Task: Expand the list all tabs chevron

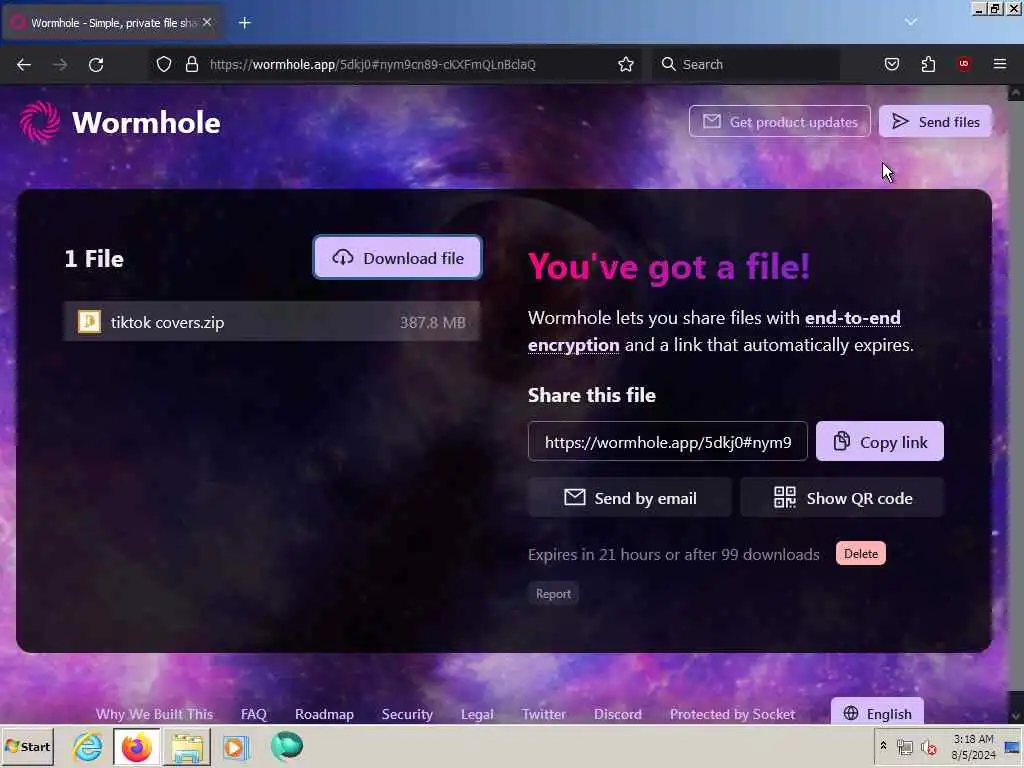Action: click(911, 22)
